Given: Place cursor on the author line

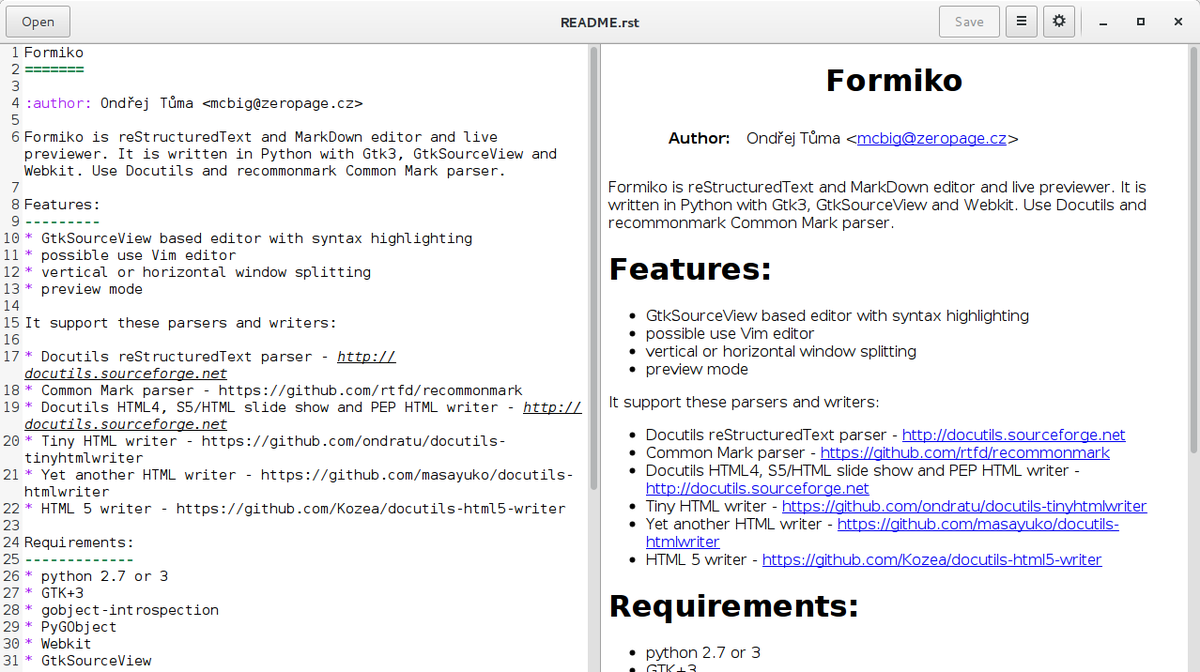Looking at the screenshot, I should tap(195, 102).
